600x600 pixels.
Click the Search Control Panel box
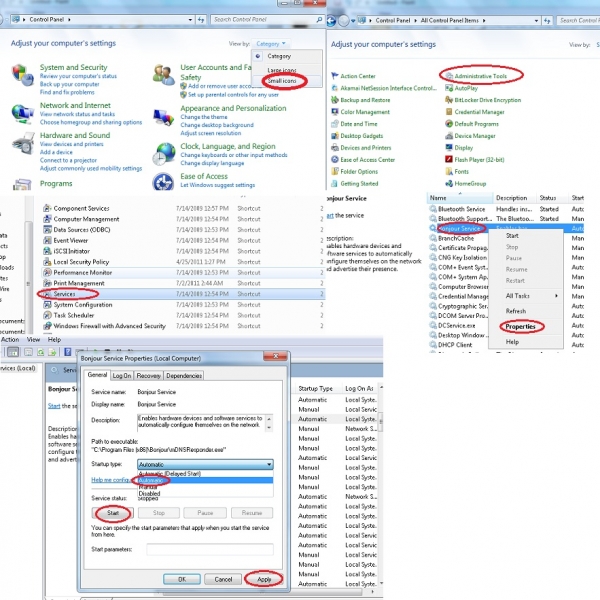(267, 20)
